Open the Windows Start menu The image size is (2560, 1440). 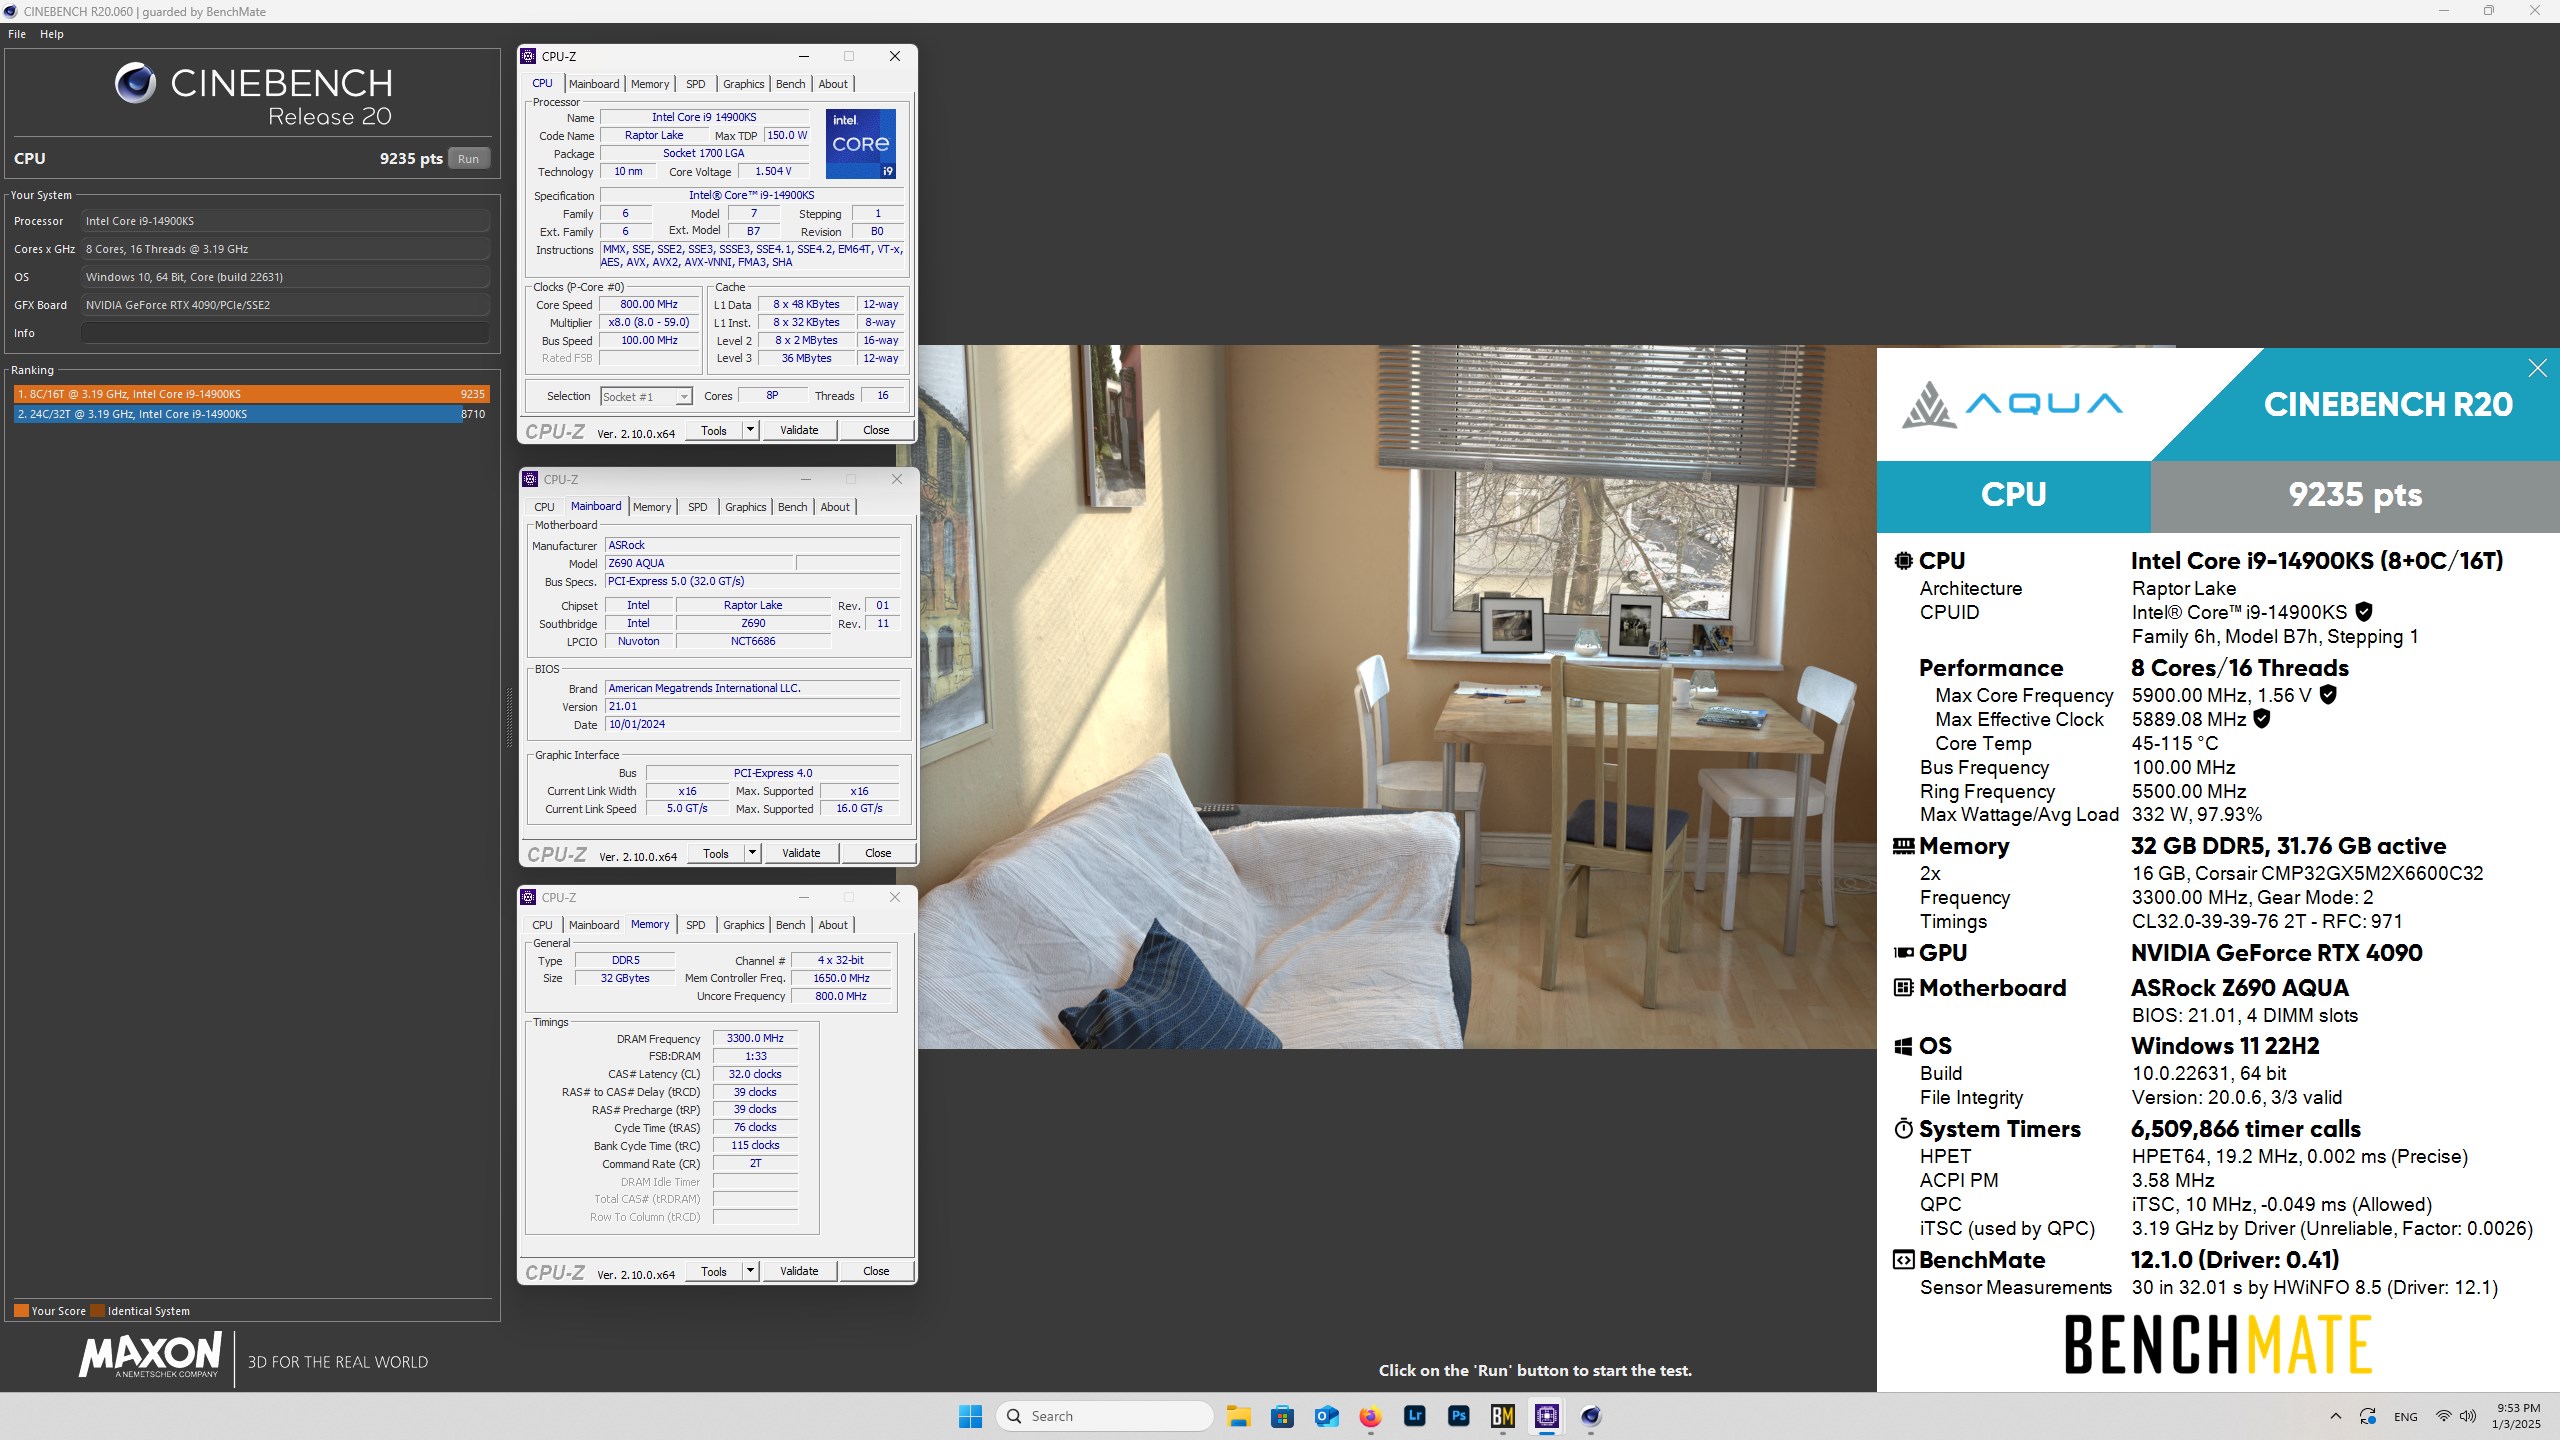click(970, 1416)
